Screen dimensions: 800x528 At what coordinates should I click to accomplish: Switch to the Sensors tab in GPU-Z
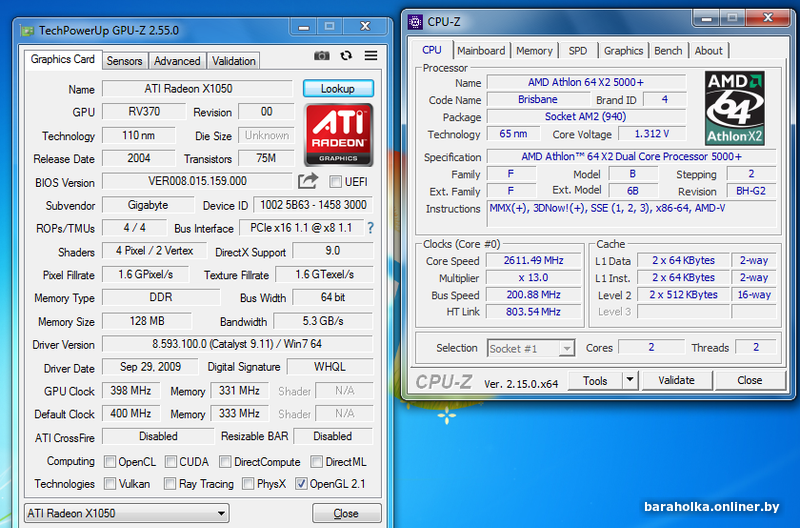pos(124,61)
